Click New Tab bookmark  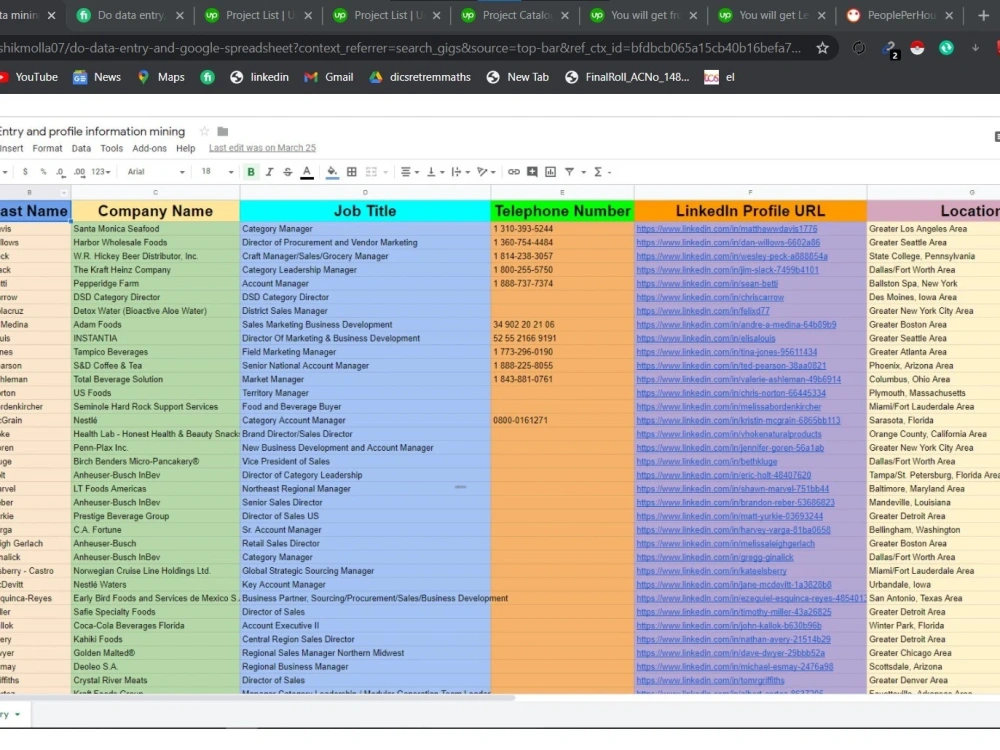[x=517, y=77]
